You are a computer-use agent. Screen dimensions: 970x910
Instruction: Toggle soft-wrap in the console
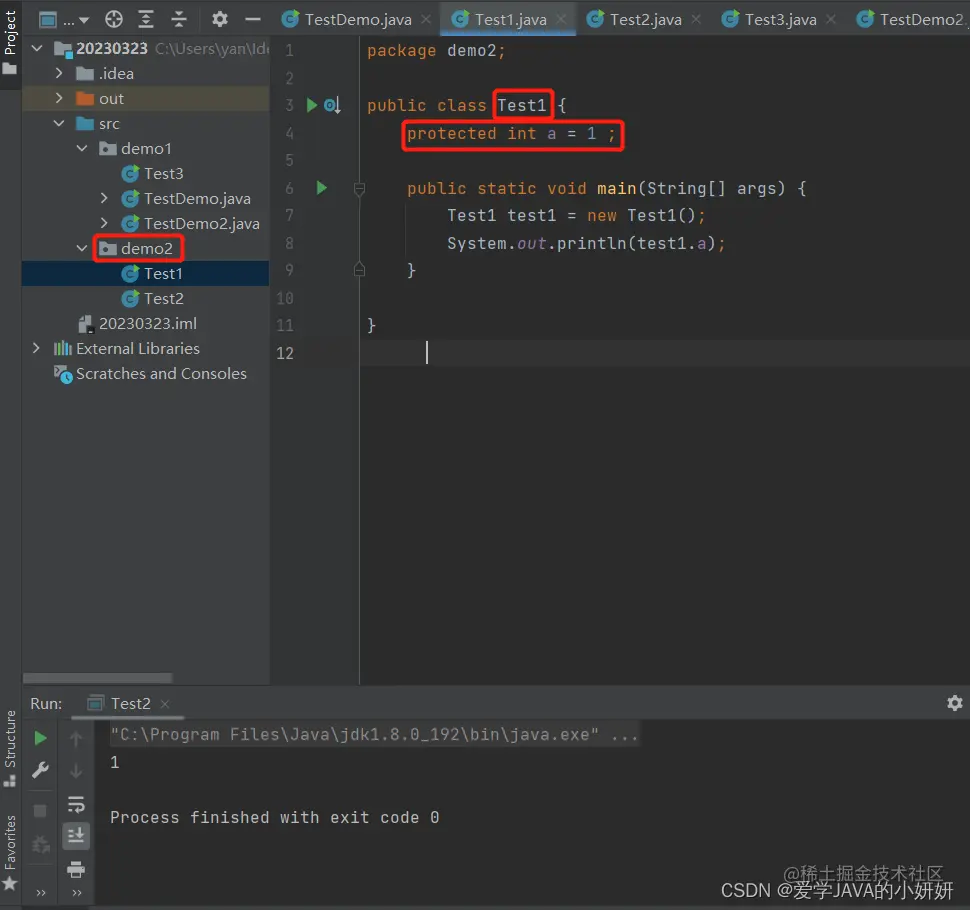point(76,804)
